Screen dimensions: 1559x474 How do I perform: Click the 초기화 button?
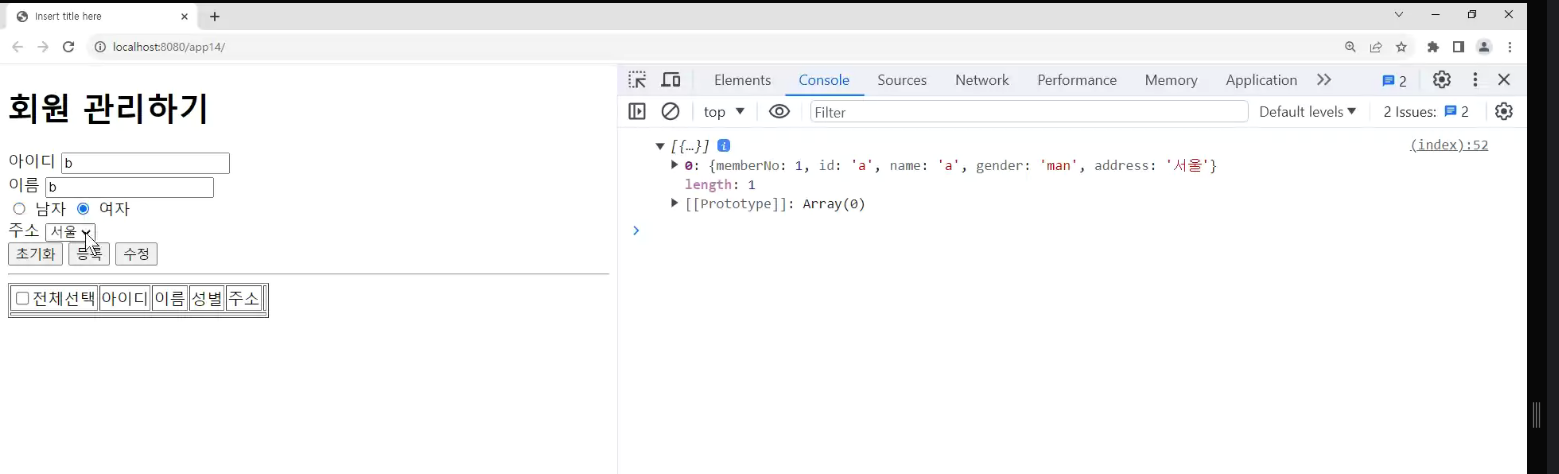point(35,254)
